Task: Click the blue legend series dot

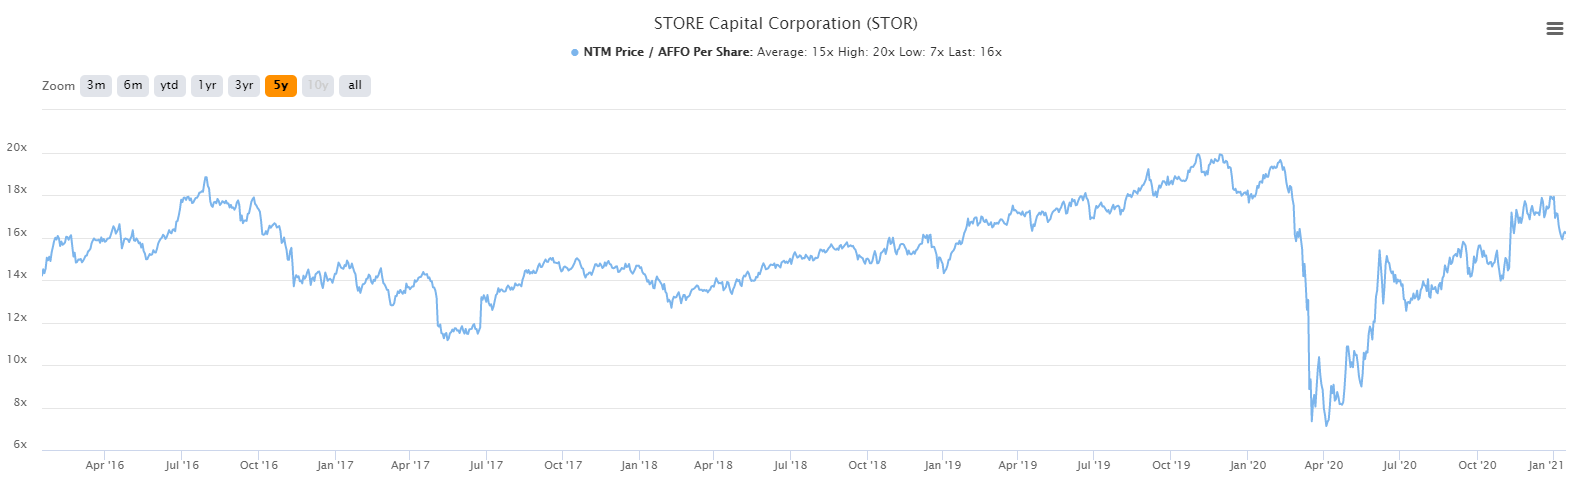Action: [x=575, y=52]
